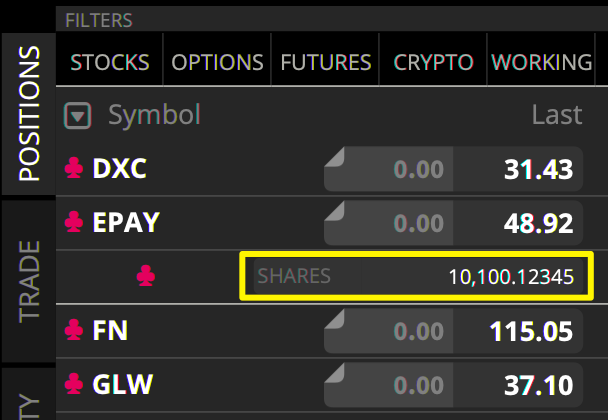Show WORKING orders filter
This screenshot has height=420, width=608.
(543, 62)
